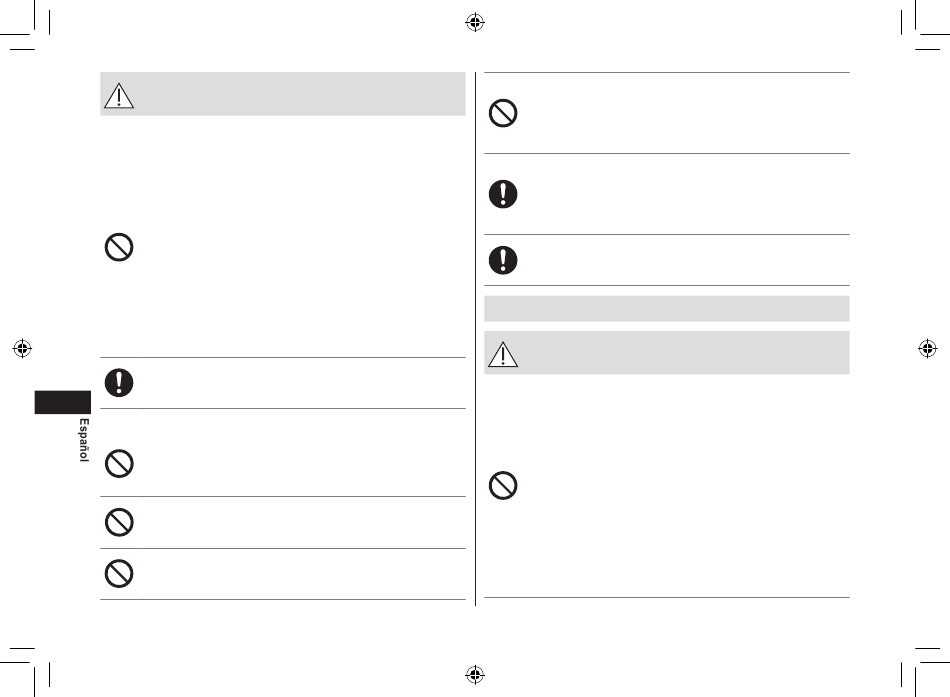Click the Español language tab label
Image resolution: width=950 pixels, height=697 pixels.
point(84,440)
